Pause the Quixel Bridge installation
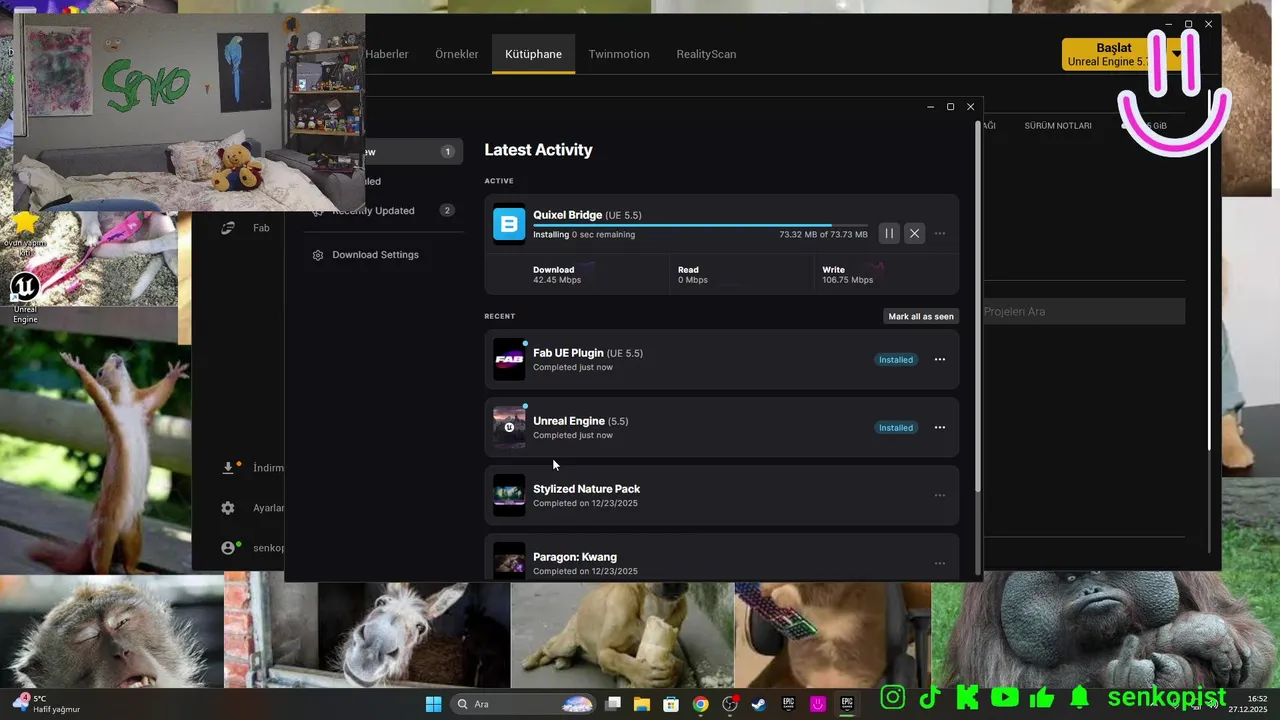 coord(889,233)
